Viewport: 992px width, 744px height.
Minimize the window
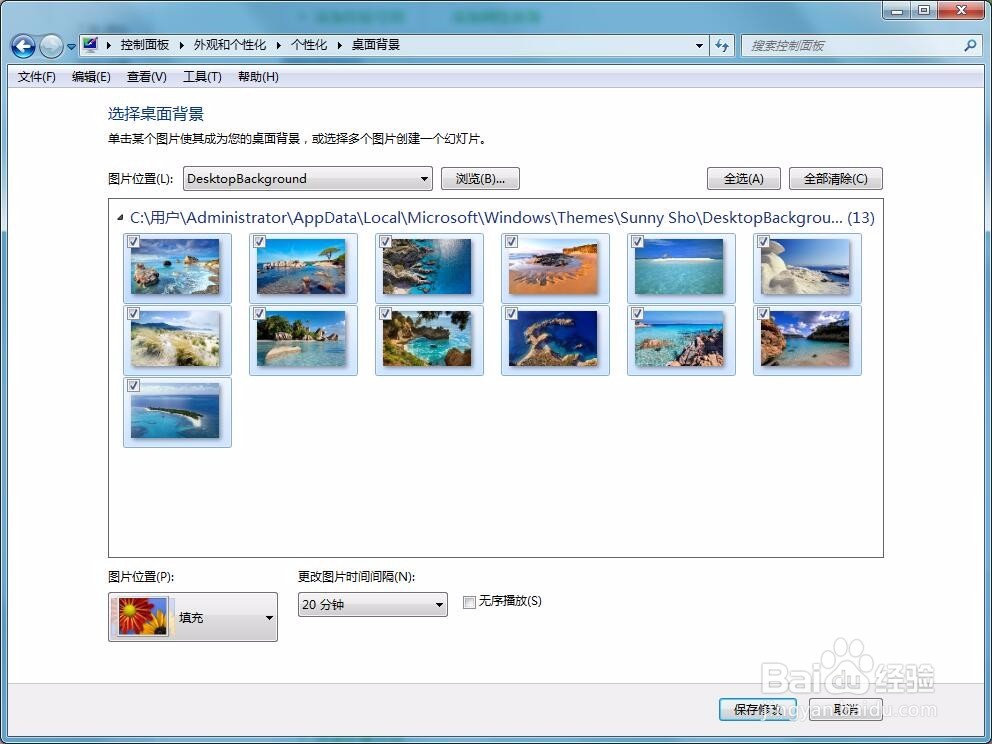click(896, 10)
